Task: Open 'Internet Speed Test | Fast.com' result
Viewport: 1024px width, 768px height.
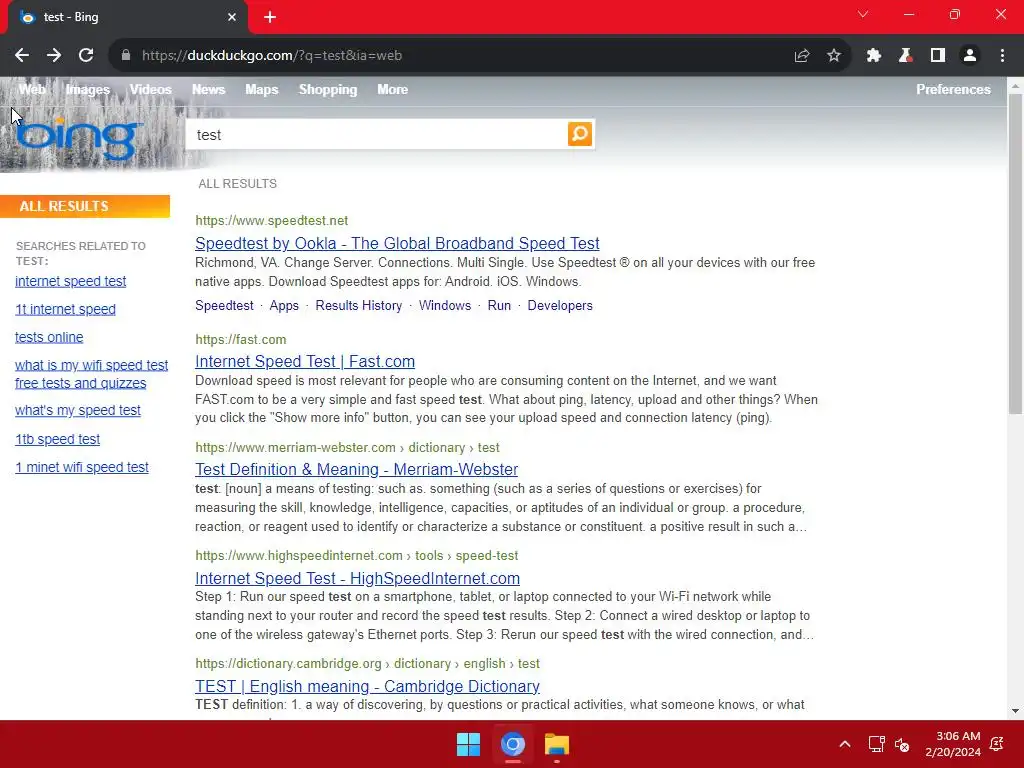Action: [x=305, y=362]
